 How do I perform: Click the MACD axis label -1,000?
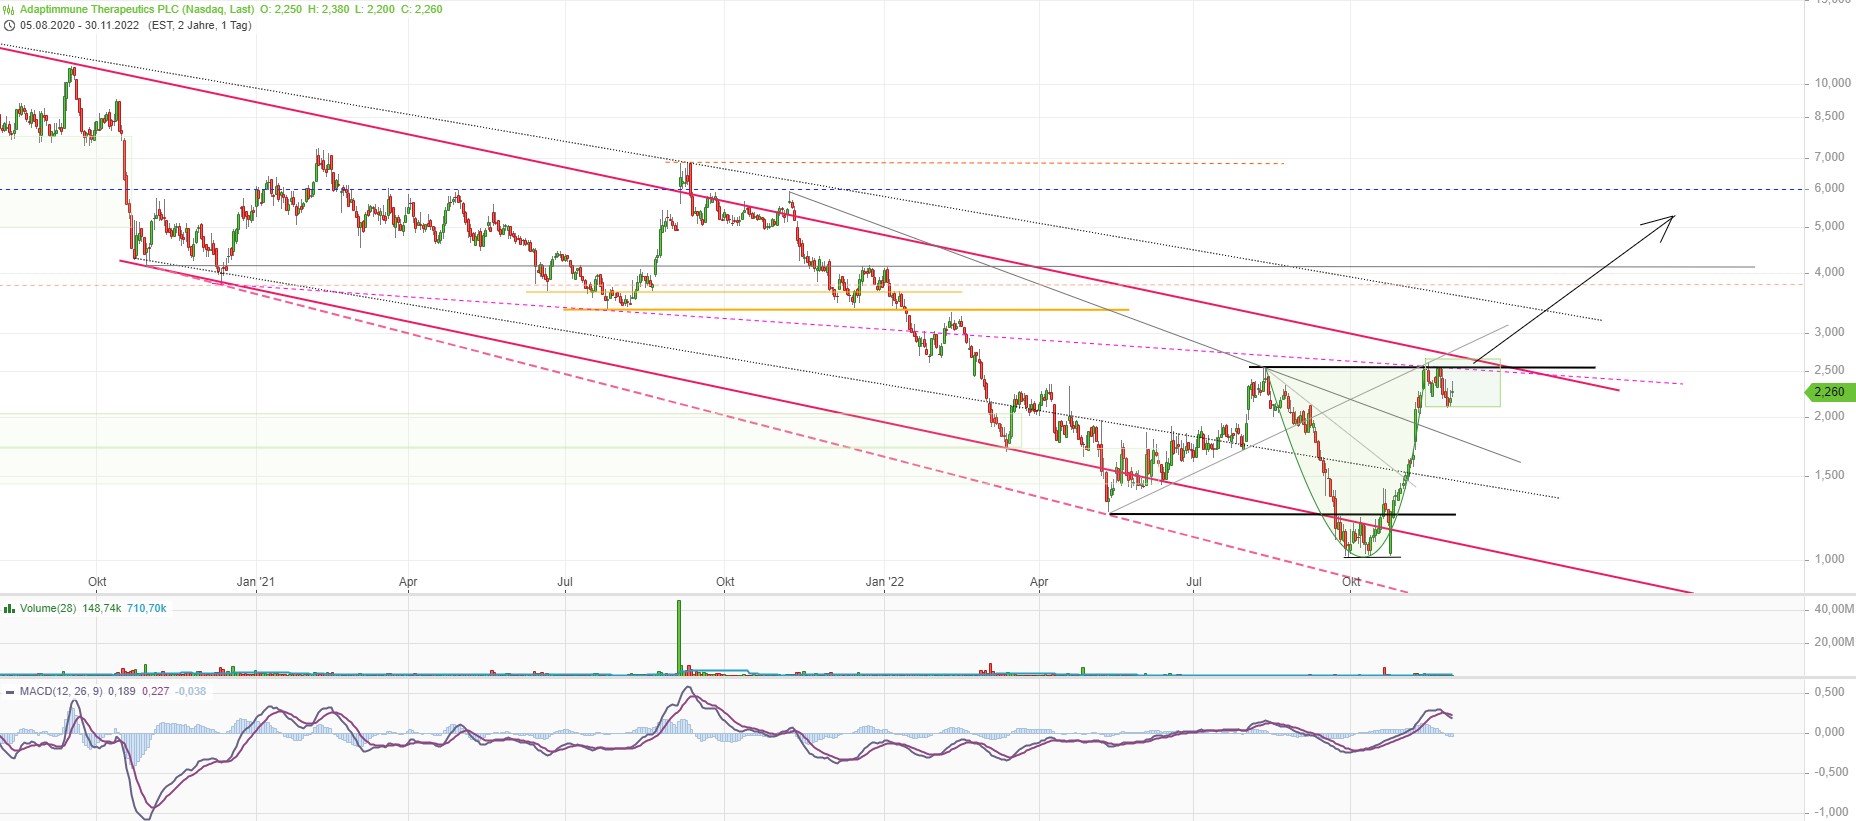tap(1830, 812)
